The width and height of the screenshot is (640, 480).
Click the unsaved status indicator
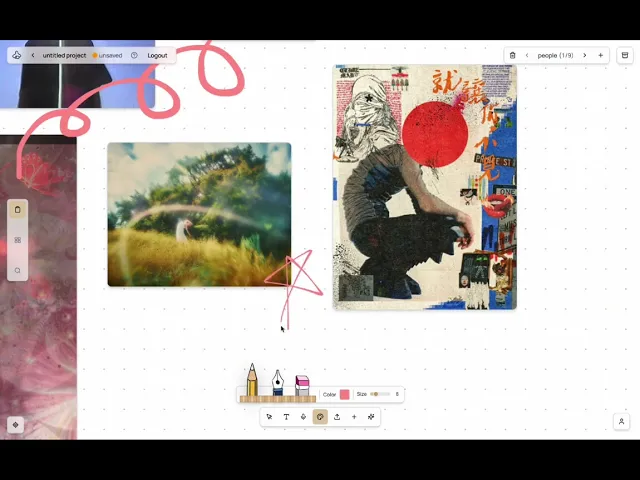pos(107,55)
